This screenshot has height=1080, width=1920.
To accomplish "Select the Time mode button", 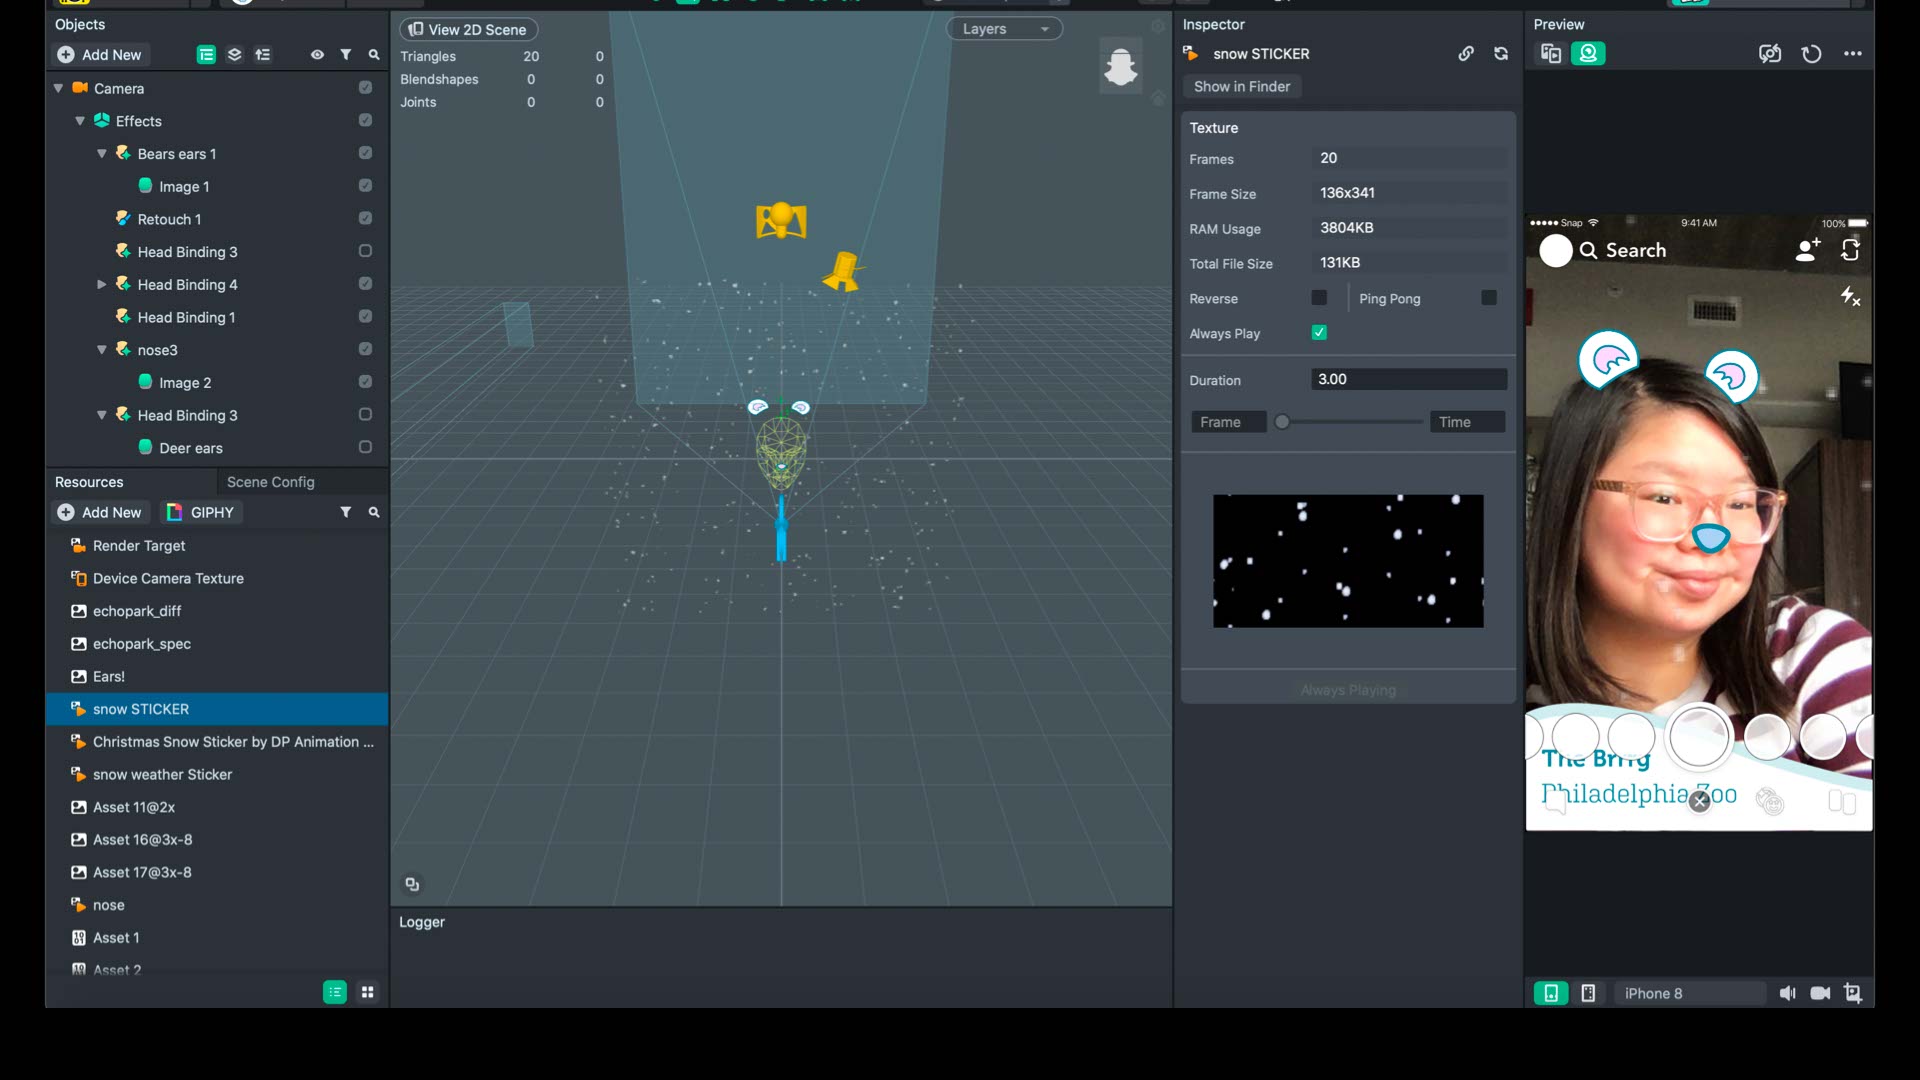I will click(1467, 422).
